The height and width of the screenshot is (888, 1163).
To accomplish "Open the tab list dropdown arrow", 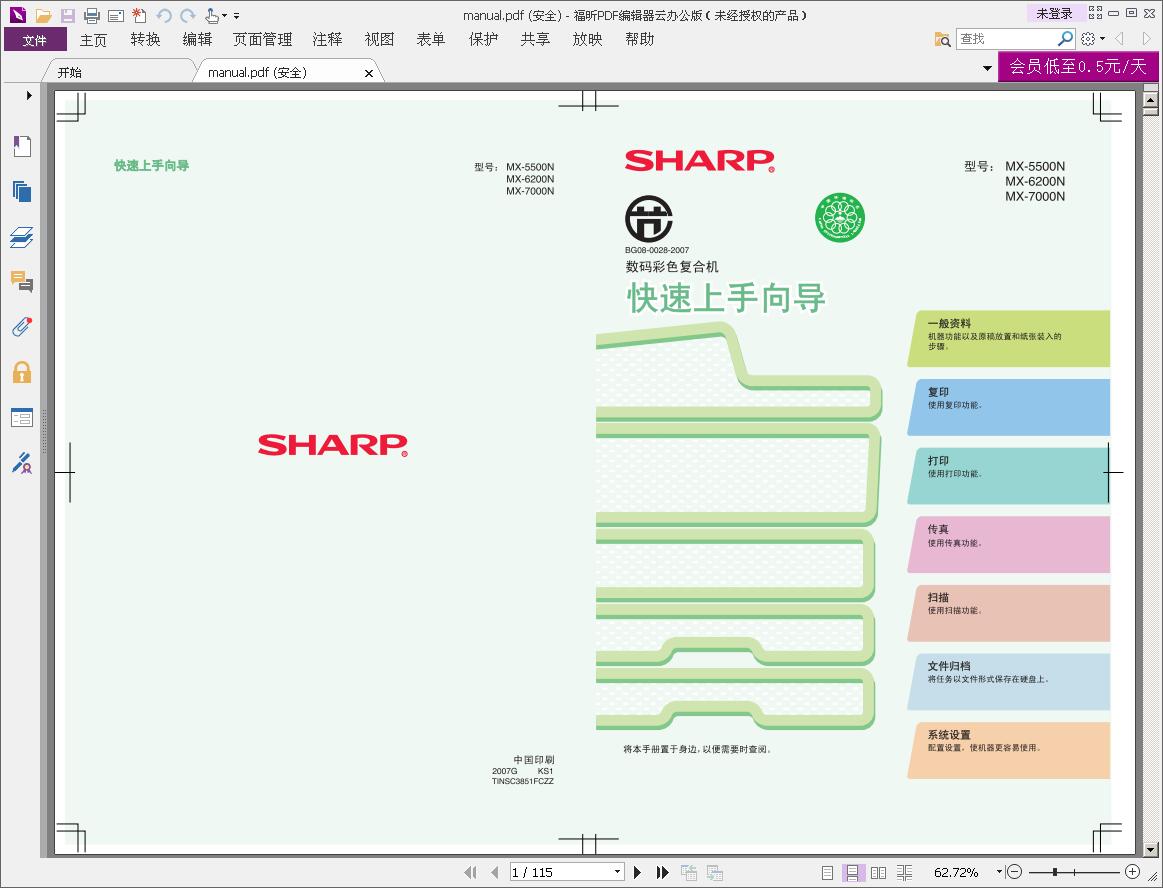I will (x=987, y=68).
